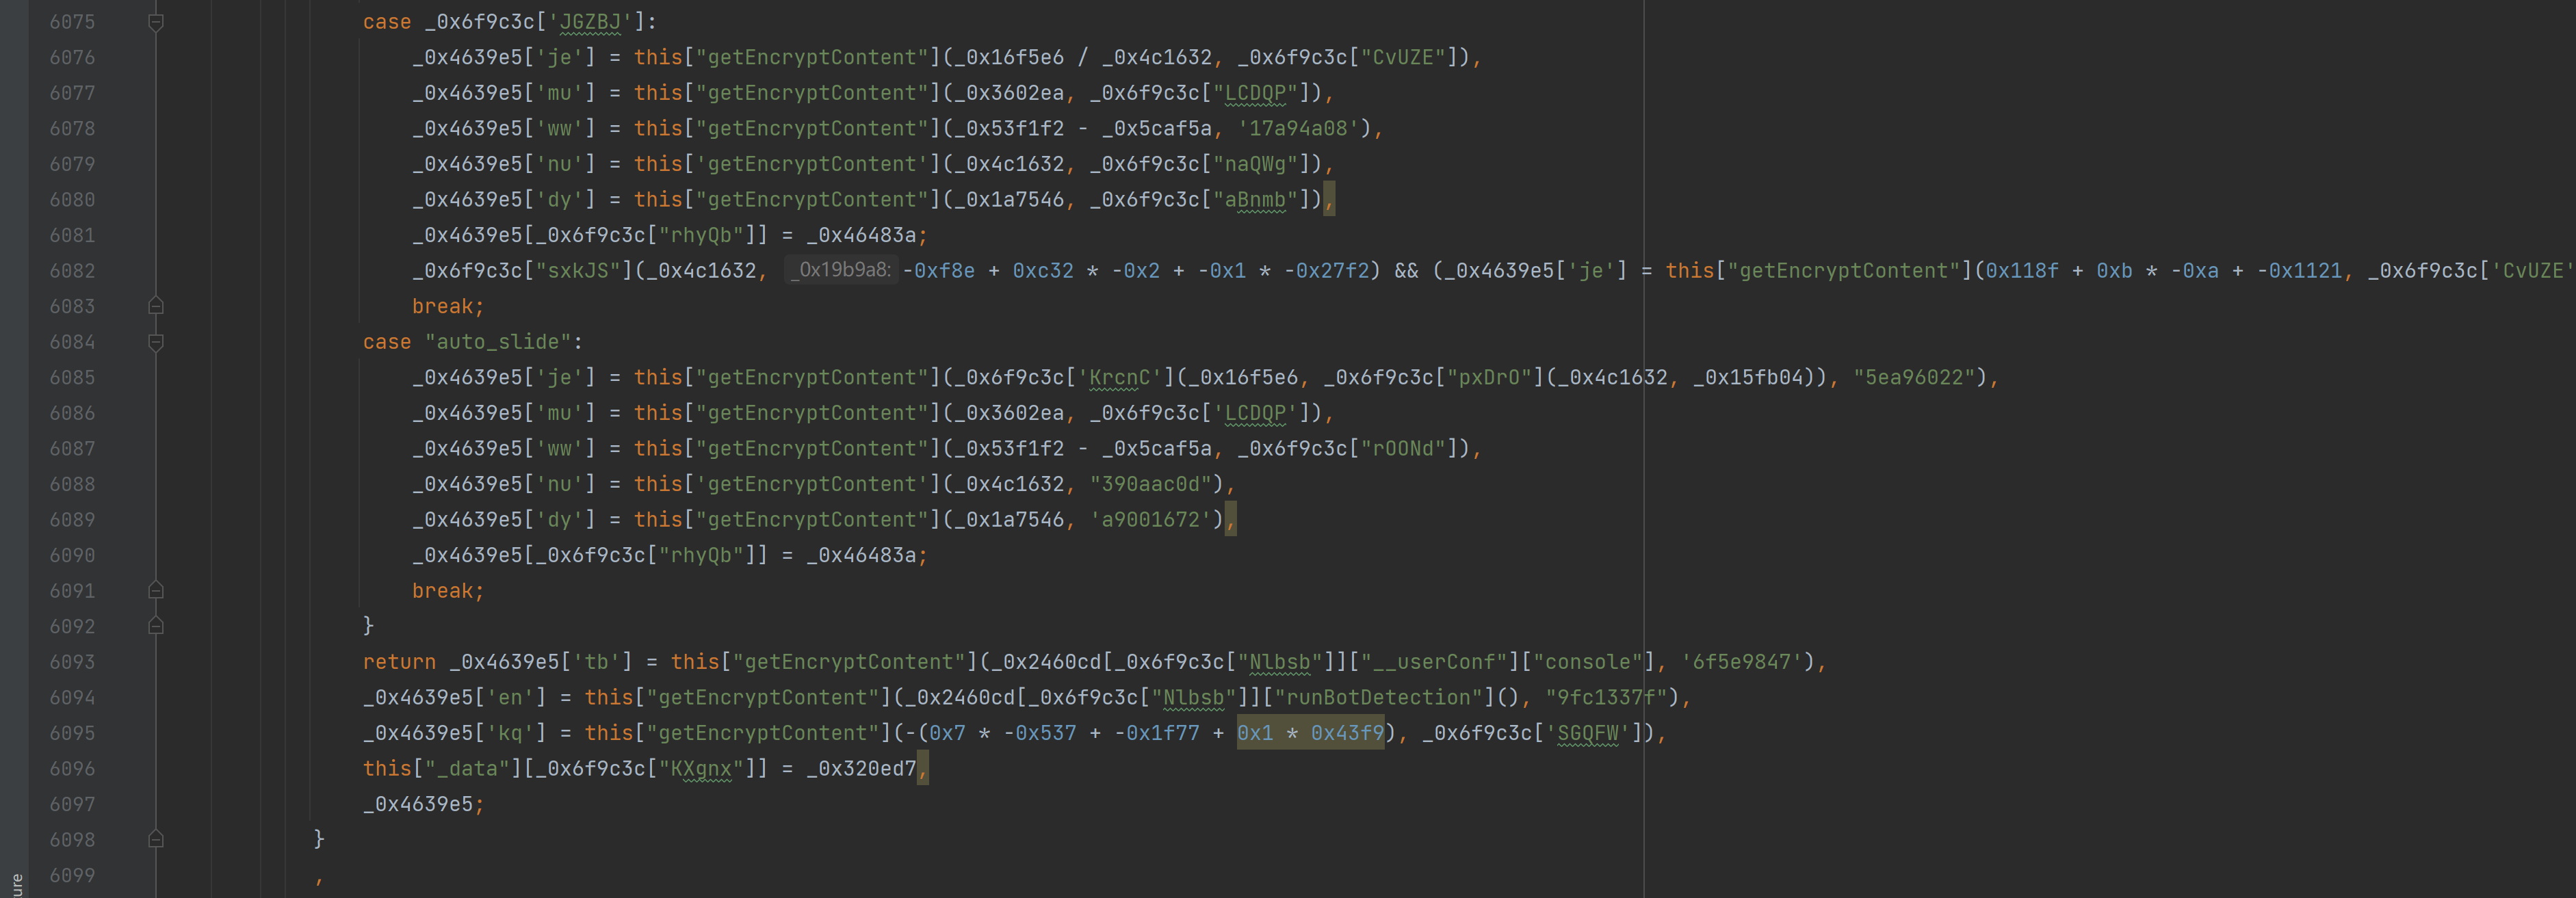Click line number 6078 in the gutter
Screen dimensions: 2576x898
point(72,128)
